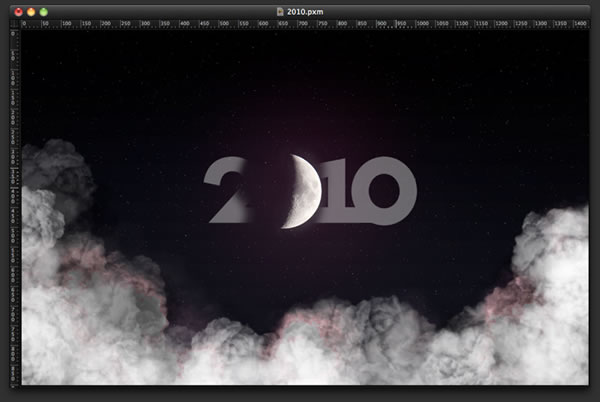Click the ruler origin corner box
This screenshot has height=402, width=600.
pyautogui.click(x=15, y=24)
